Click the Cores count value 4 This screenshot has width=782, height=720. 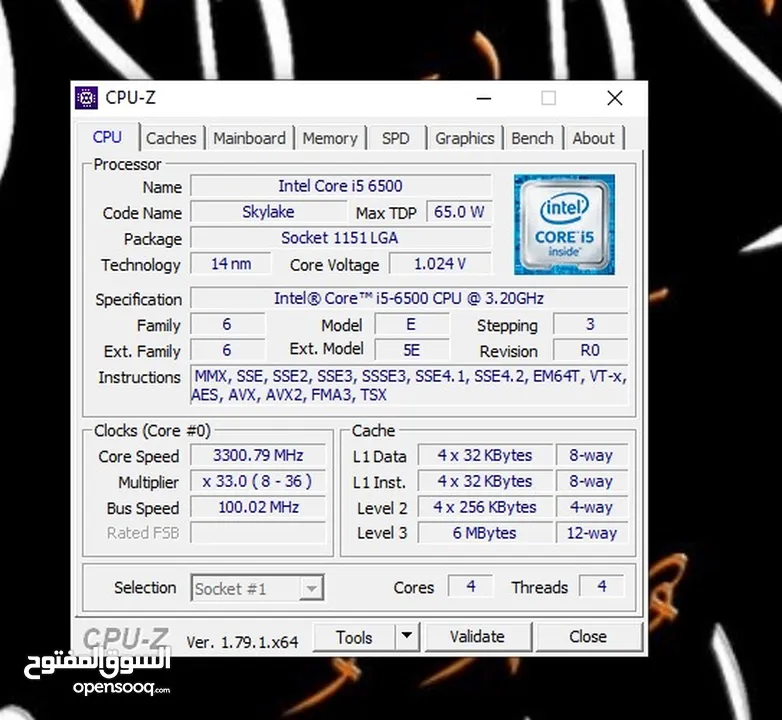coord(471,586)
